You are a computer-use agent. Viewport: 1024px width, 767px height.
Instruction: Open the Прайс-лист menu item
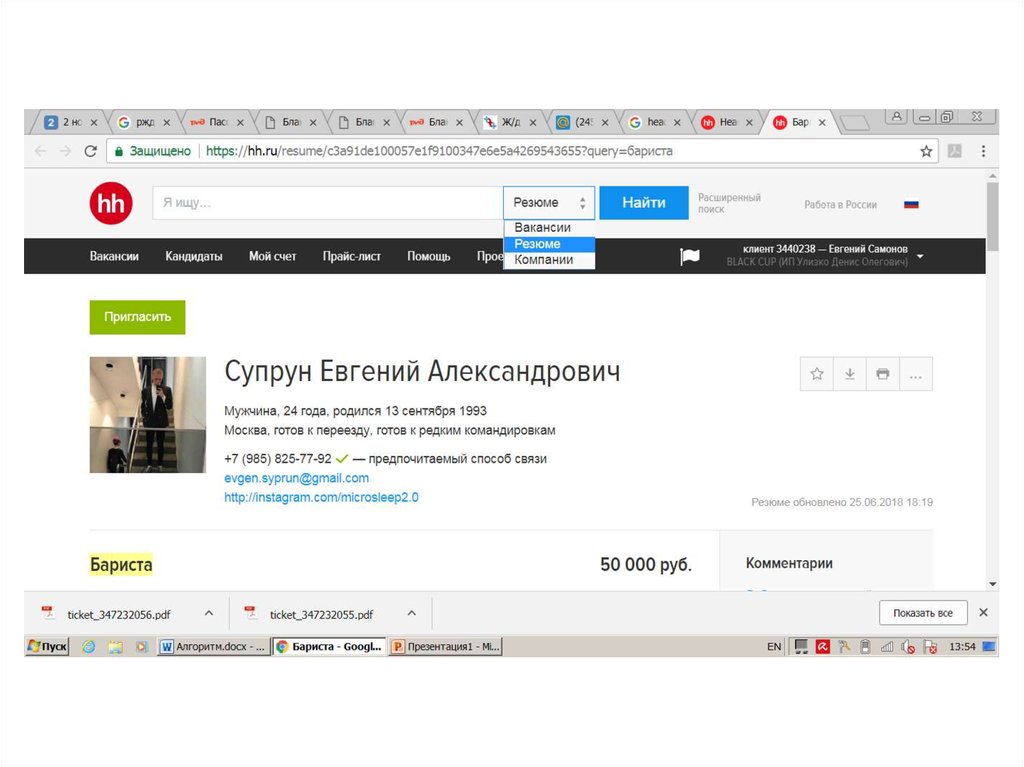[351, 256]
